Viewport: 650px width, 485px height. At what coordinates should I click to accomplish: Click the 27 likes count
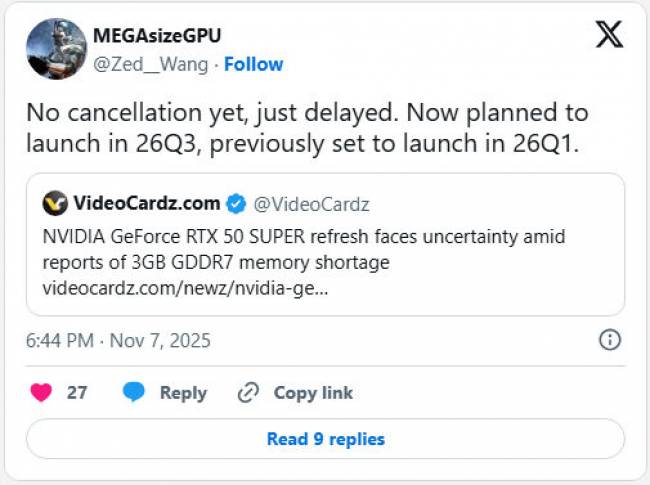pyautogui.click(x=77, y=393)
